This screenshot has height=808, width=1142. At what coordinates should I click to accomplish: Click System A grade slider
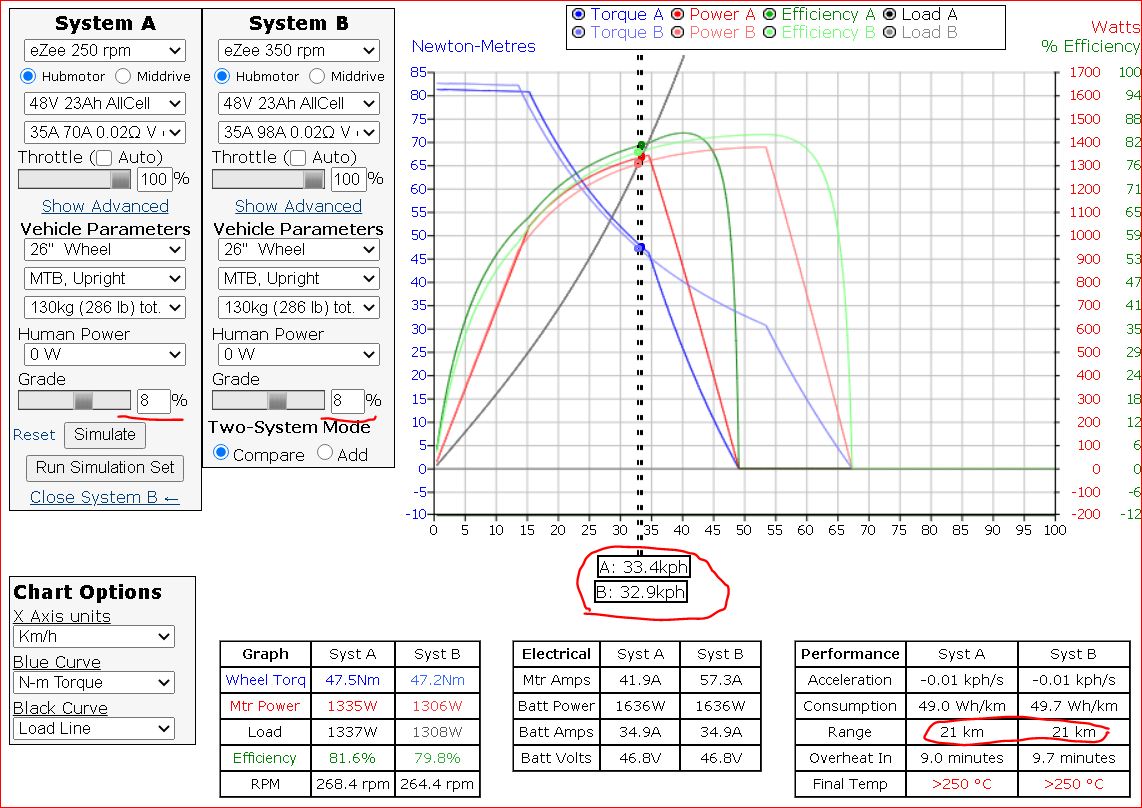74,400
